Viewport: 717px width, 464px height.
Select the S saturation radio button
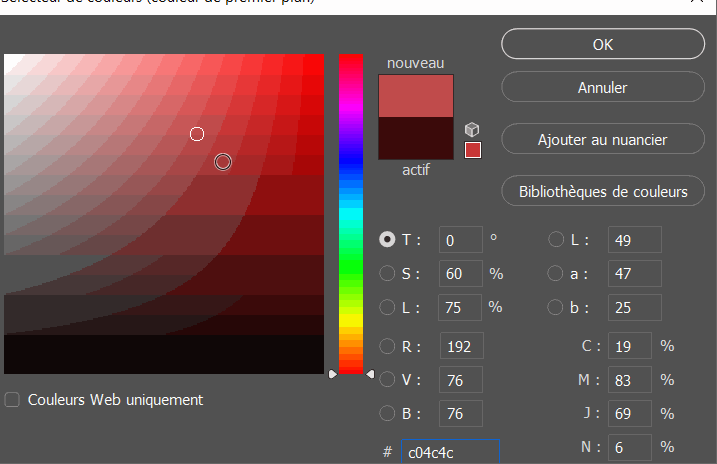pos(387,273)
